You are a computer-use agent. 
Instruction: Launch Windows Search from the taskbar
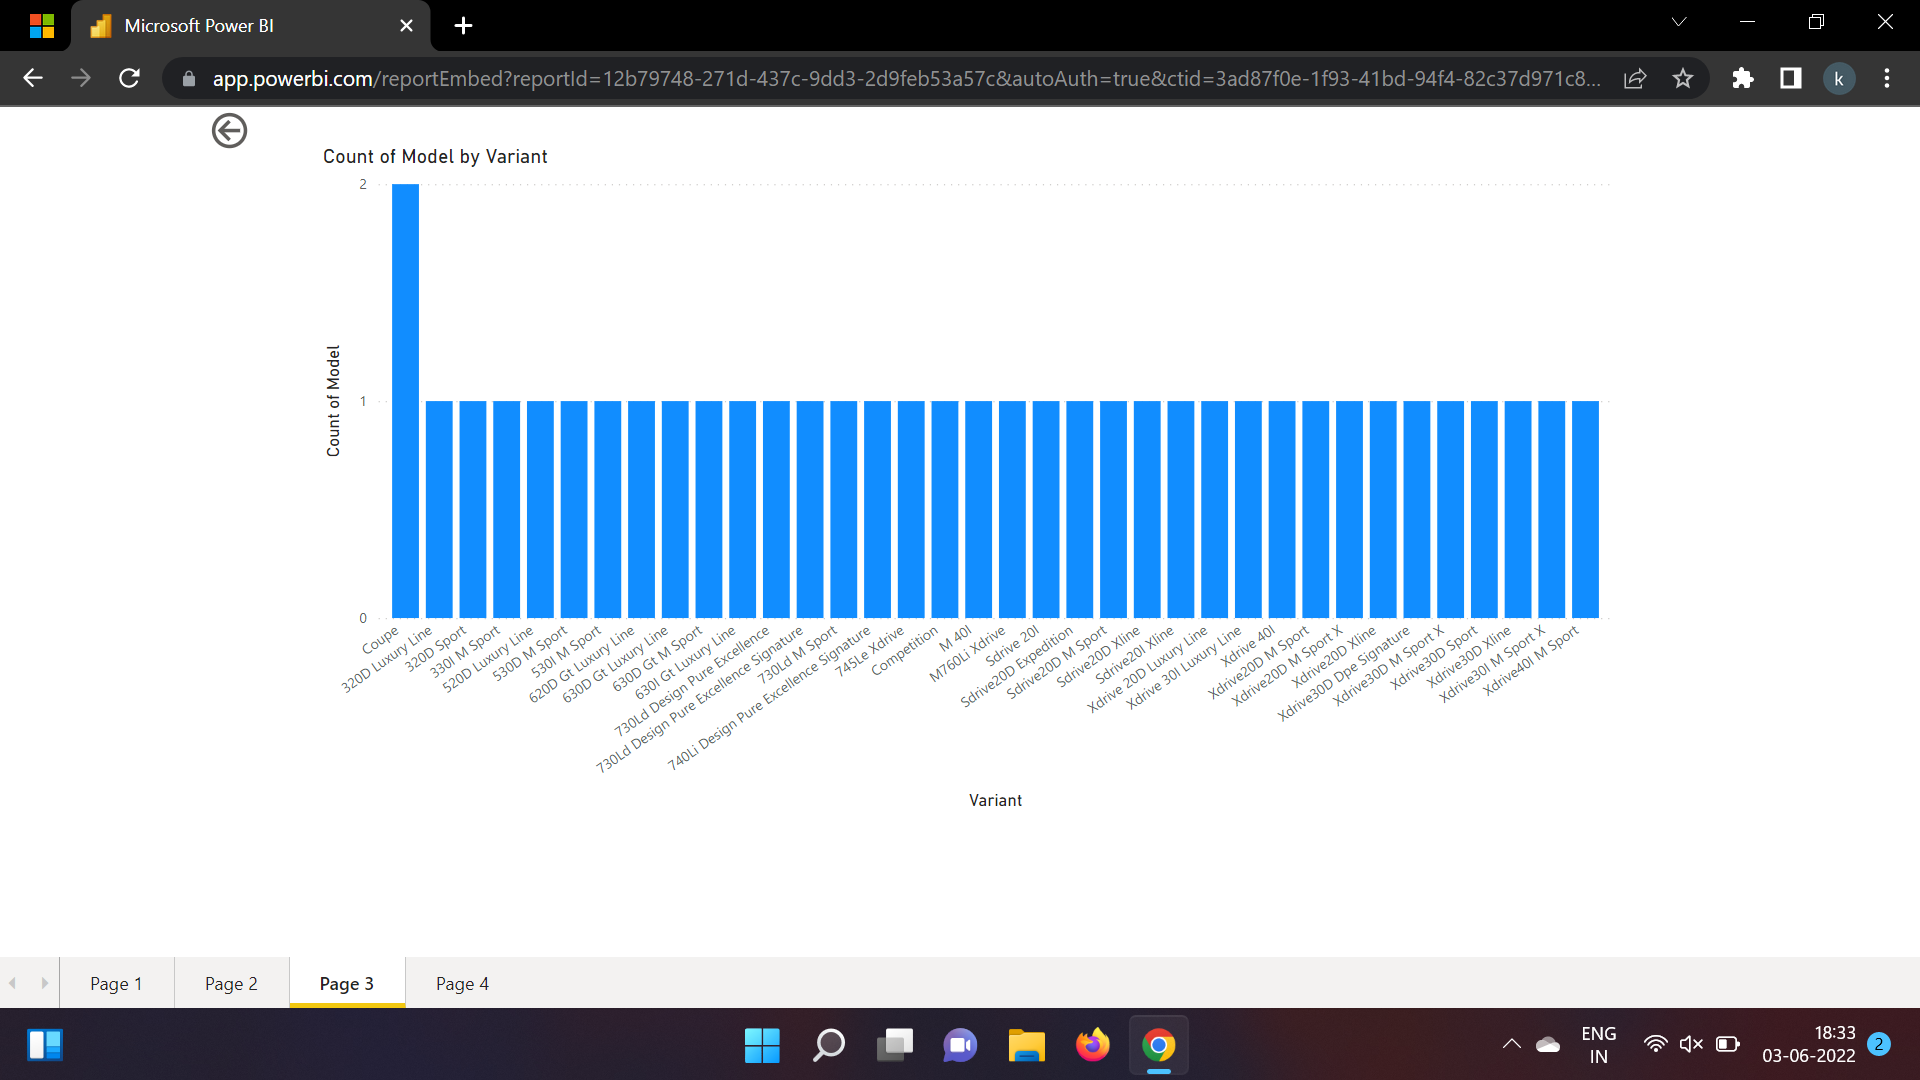[828, 1045]
